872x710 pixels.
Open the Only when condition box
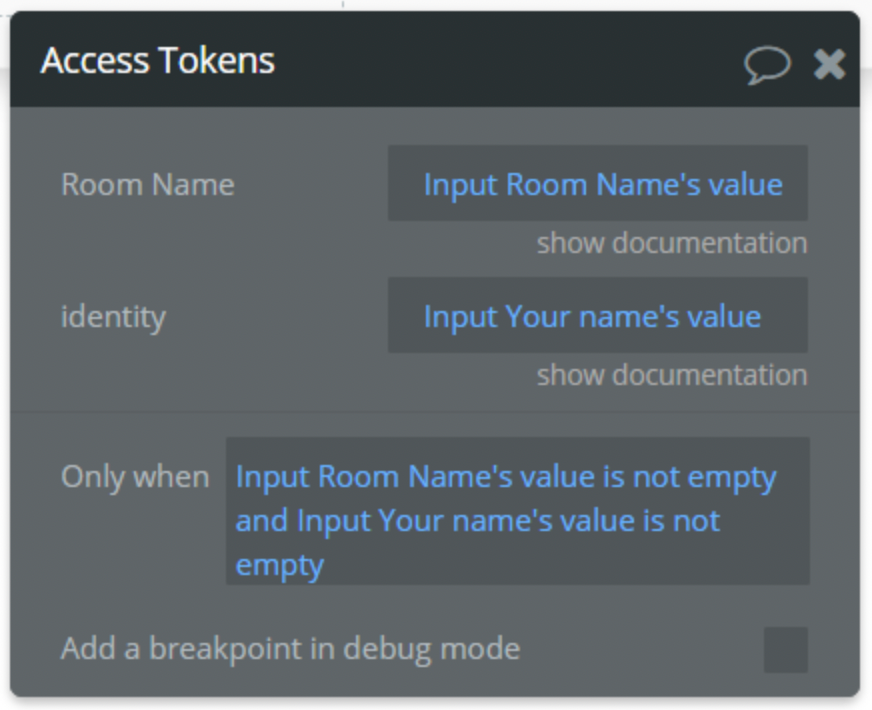point(517,510)
